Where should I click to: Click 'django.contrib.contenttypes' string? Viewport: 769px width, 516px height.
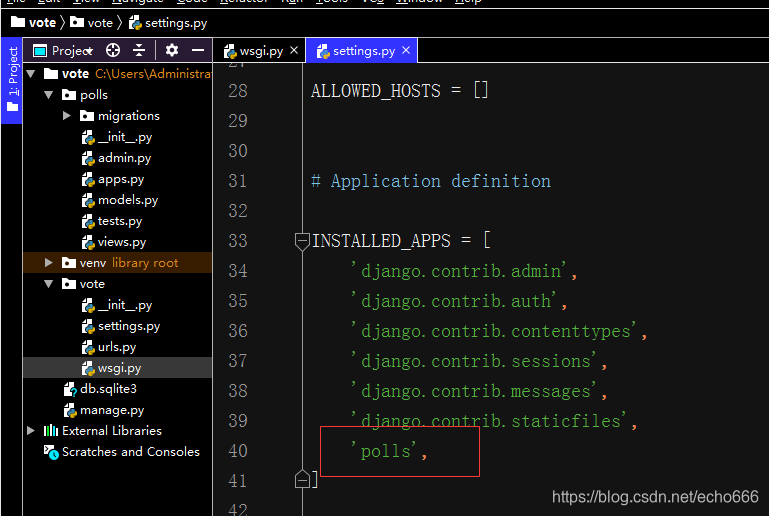[x=495, y=331]
